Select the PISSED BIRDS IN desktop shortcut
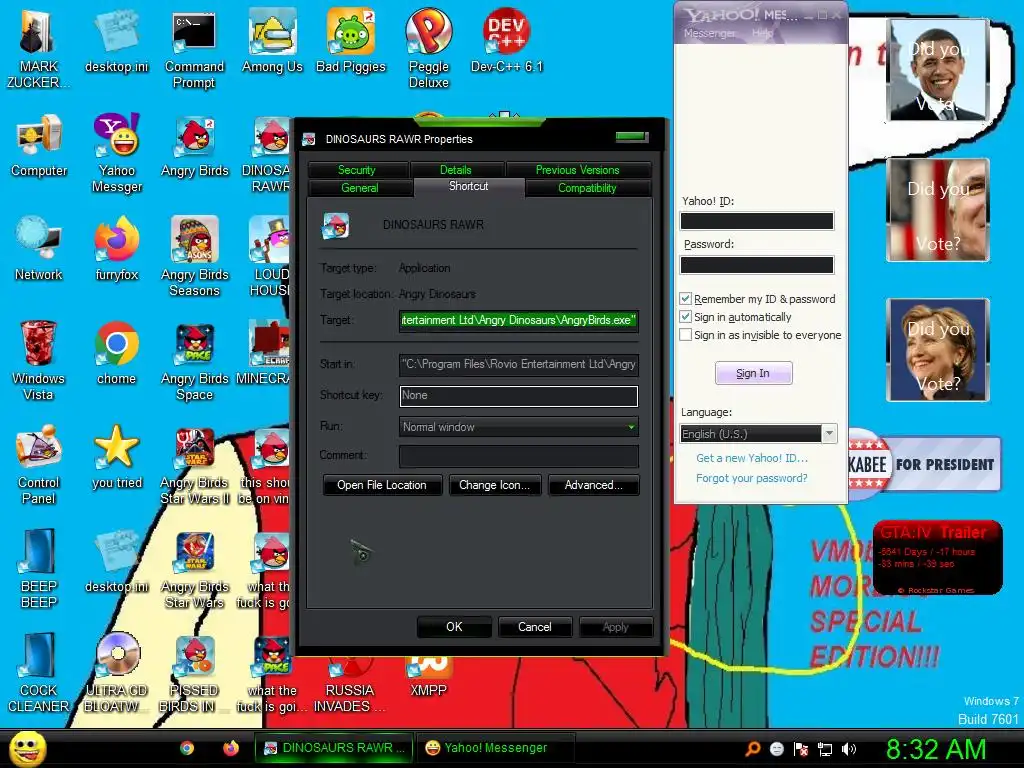The height and width of the screenshot is (768, 1024). coord(195,673)
